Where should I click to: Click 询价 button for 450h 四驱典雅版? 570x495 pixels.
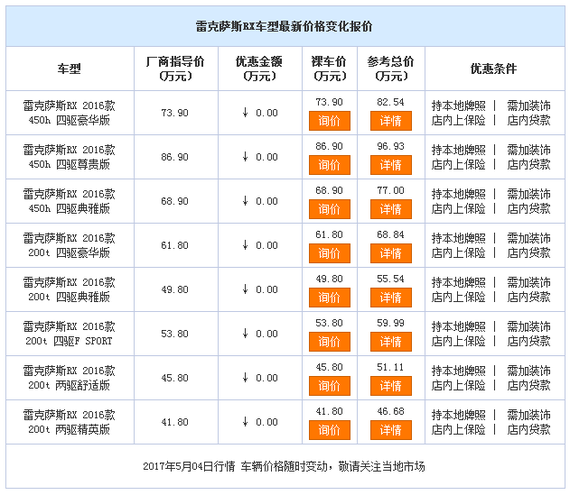[x=329, y=209]
